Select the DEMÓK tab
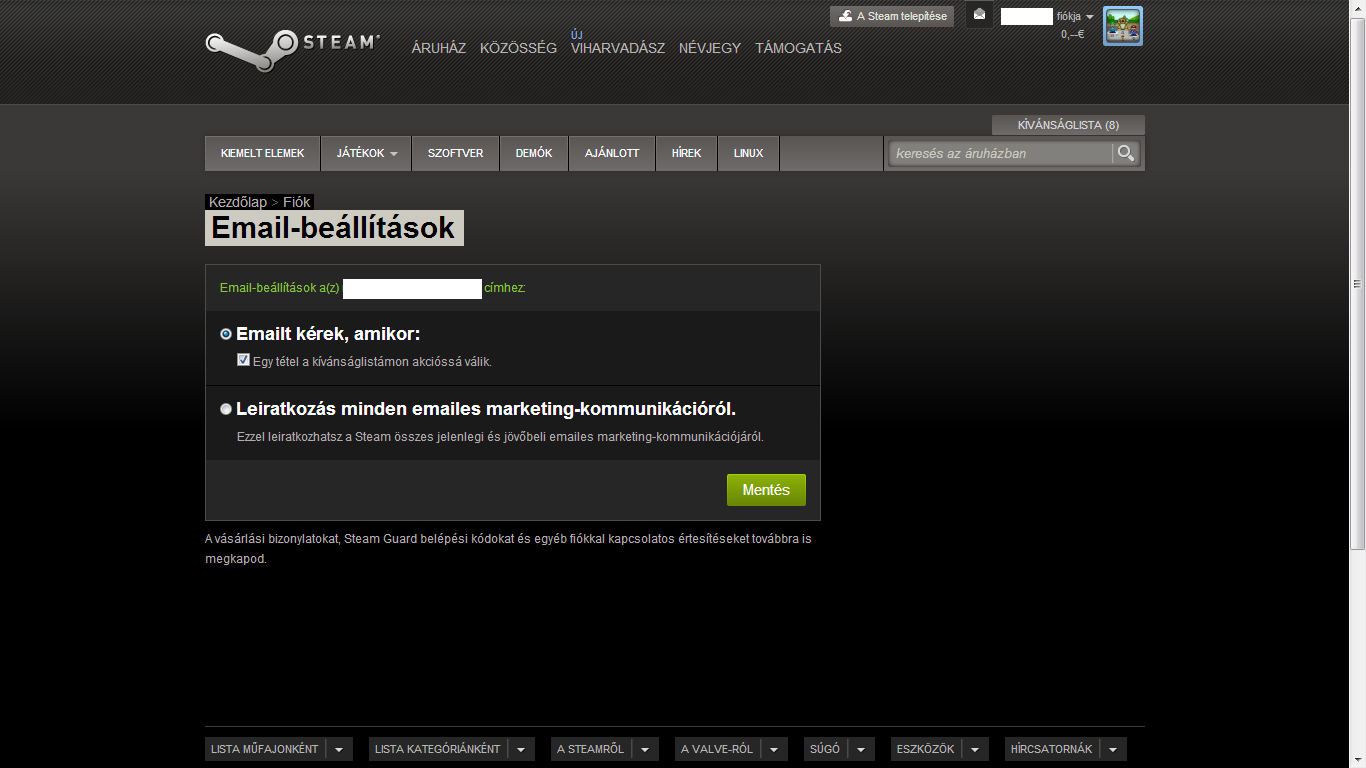This screenshot has width=1366, height=768. point(534,153)
